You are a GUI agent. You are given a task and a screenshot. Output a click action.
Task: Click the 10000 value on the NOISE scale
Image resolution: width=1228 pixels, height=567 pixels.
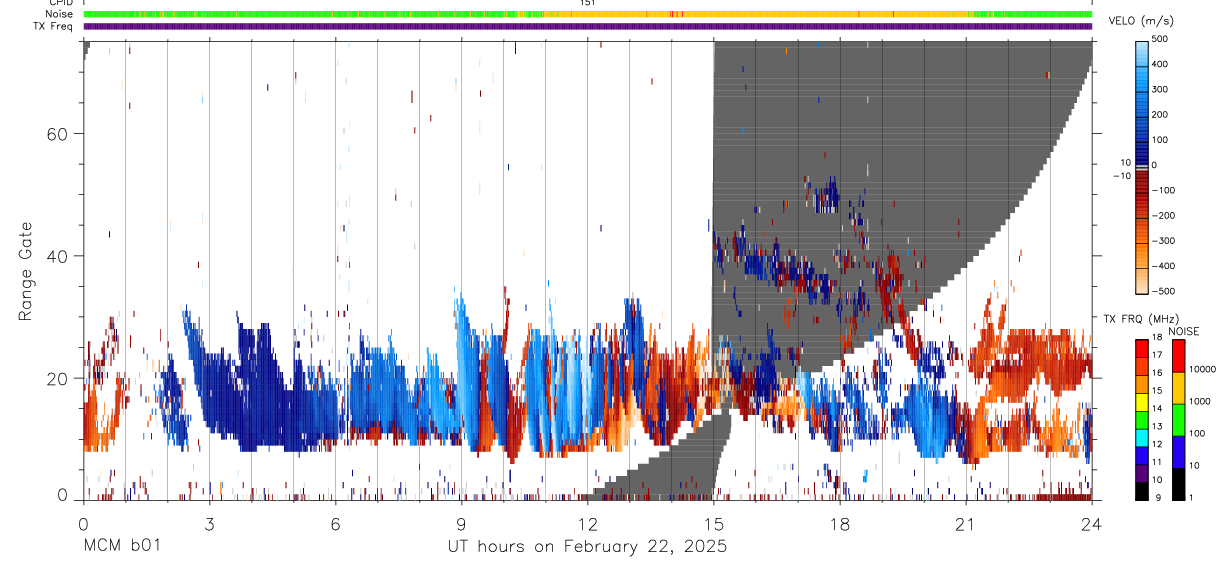tap(1203, 370)
